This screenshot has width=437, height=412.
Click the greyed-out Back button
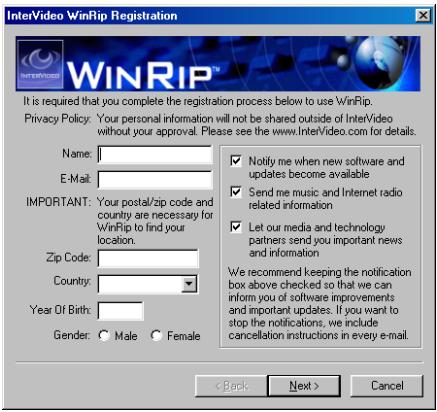[x=231, y=386]
